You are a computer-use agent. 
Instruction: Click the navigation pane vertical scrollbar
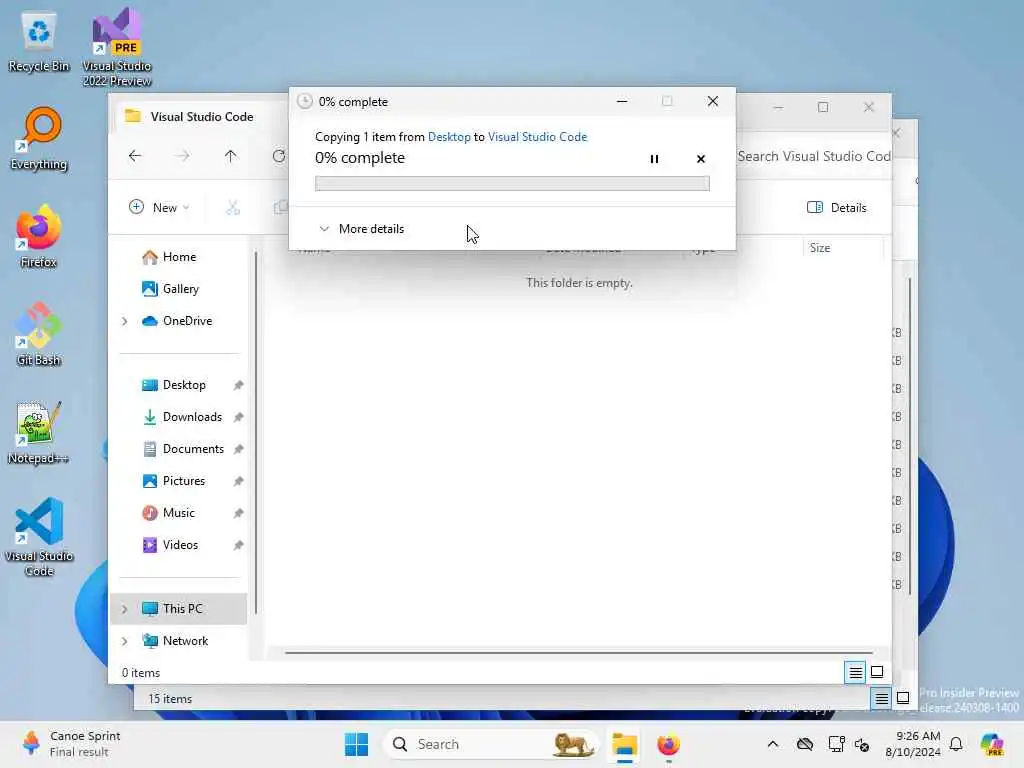click(256, 432)
